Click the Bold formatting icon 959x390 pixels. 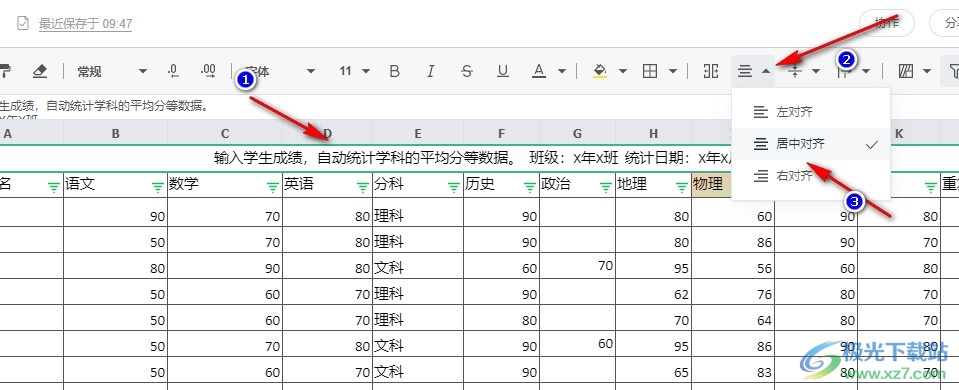point(394,72)
